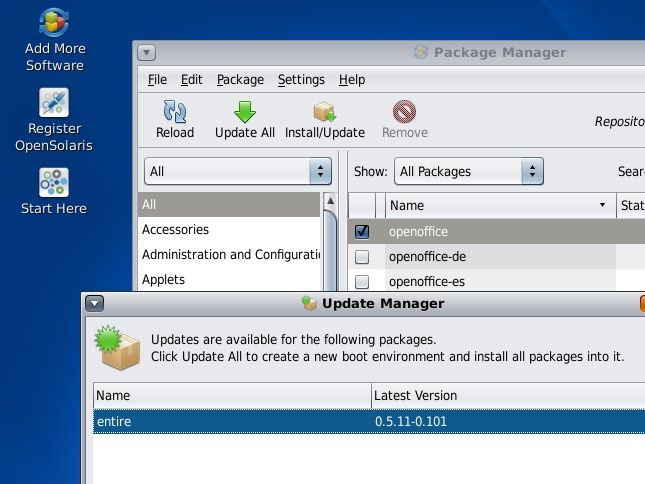
Task: Open the Package menu
Action: 240,80
